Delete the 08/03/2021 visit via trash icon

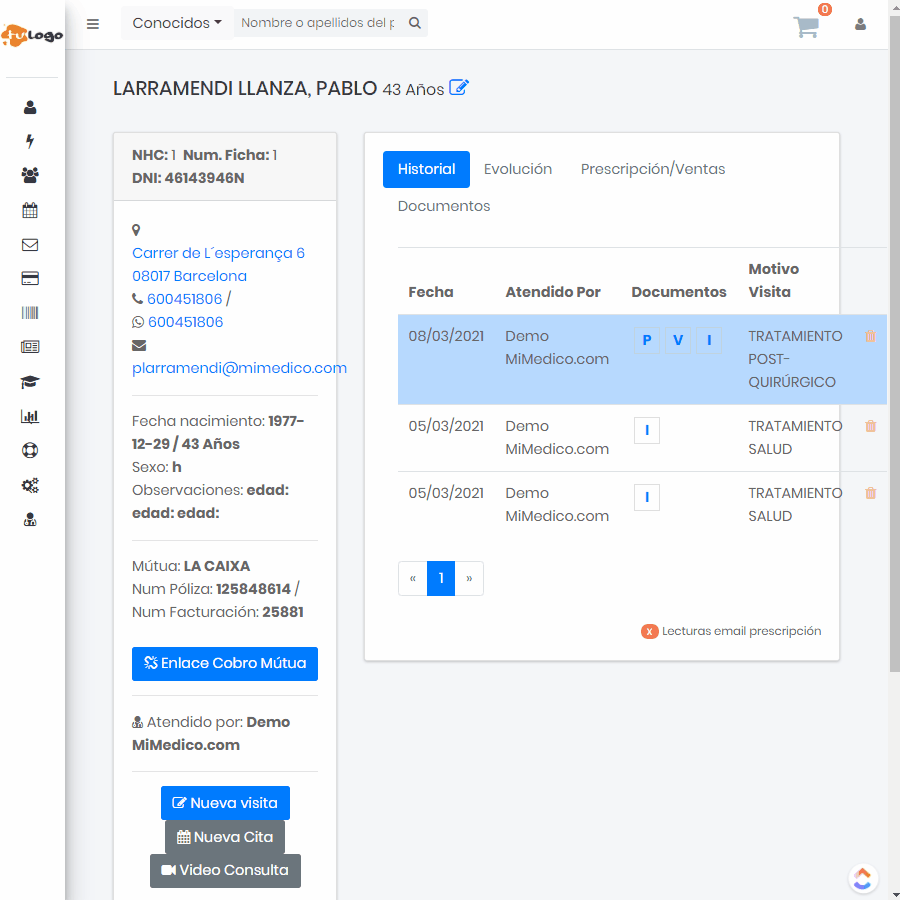[870, 337]
